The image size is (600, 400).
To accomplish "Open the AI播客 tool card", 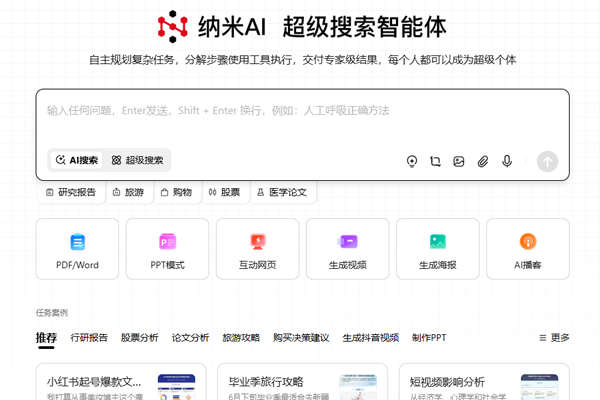I will pos(528,249).
